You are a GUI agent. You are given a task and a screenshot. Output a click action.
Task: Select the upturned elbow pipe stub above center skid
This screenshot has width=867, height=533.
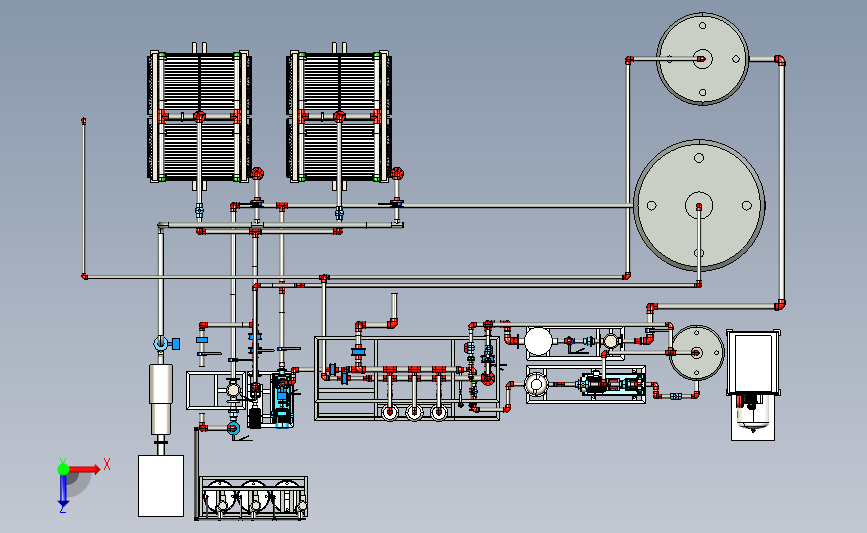coord(394,311)
